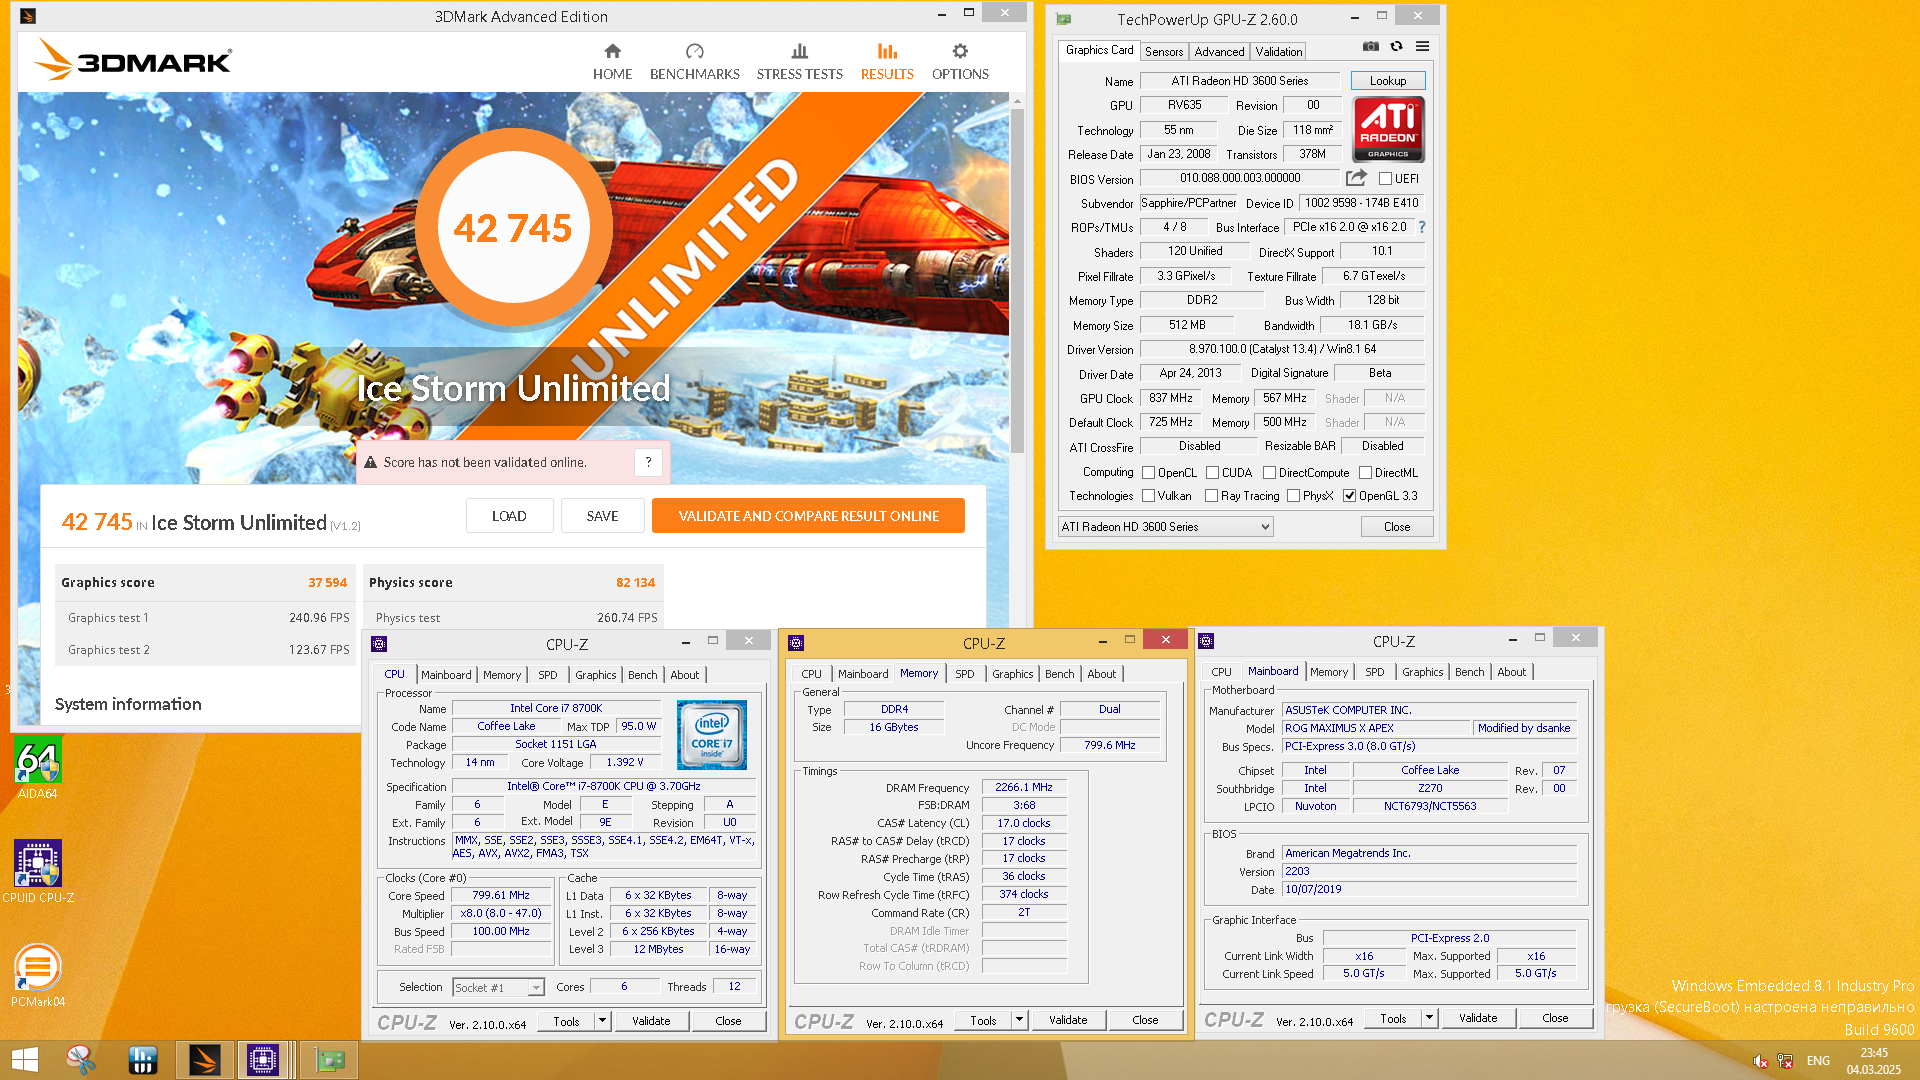Toggle DirectCompute checkbox
1920x1080 pixels.
(x=1269, y=473)
